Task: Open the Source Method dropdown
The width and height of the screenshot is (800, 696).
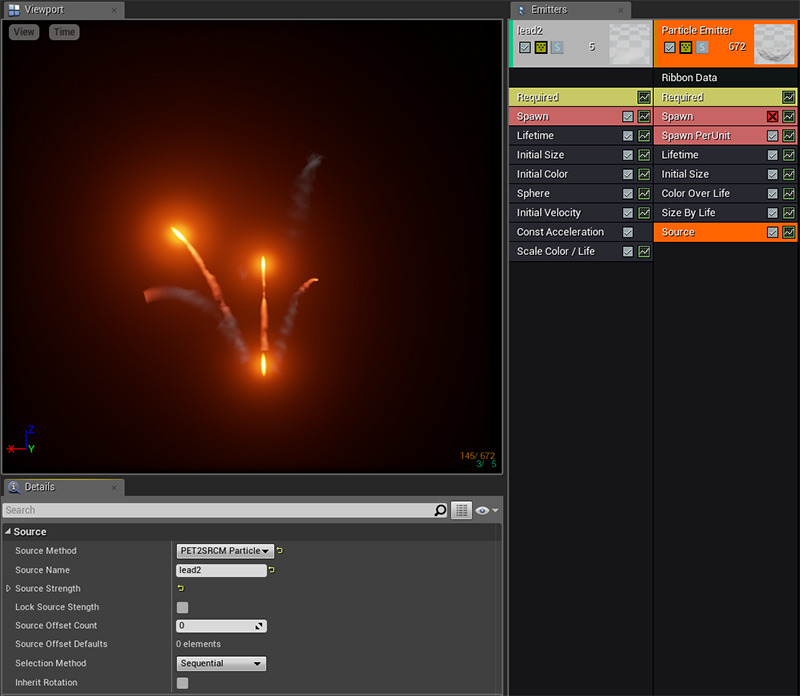Action: (x=225, y=551)
